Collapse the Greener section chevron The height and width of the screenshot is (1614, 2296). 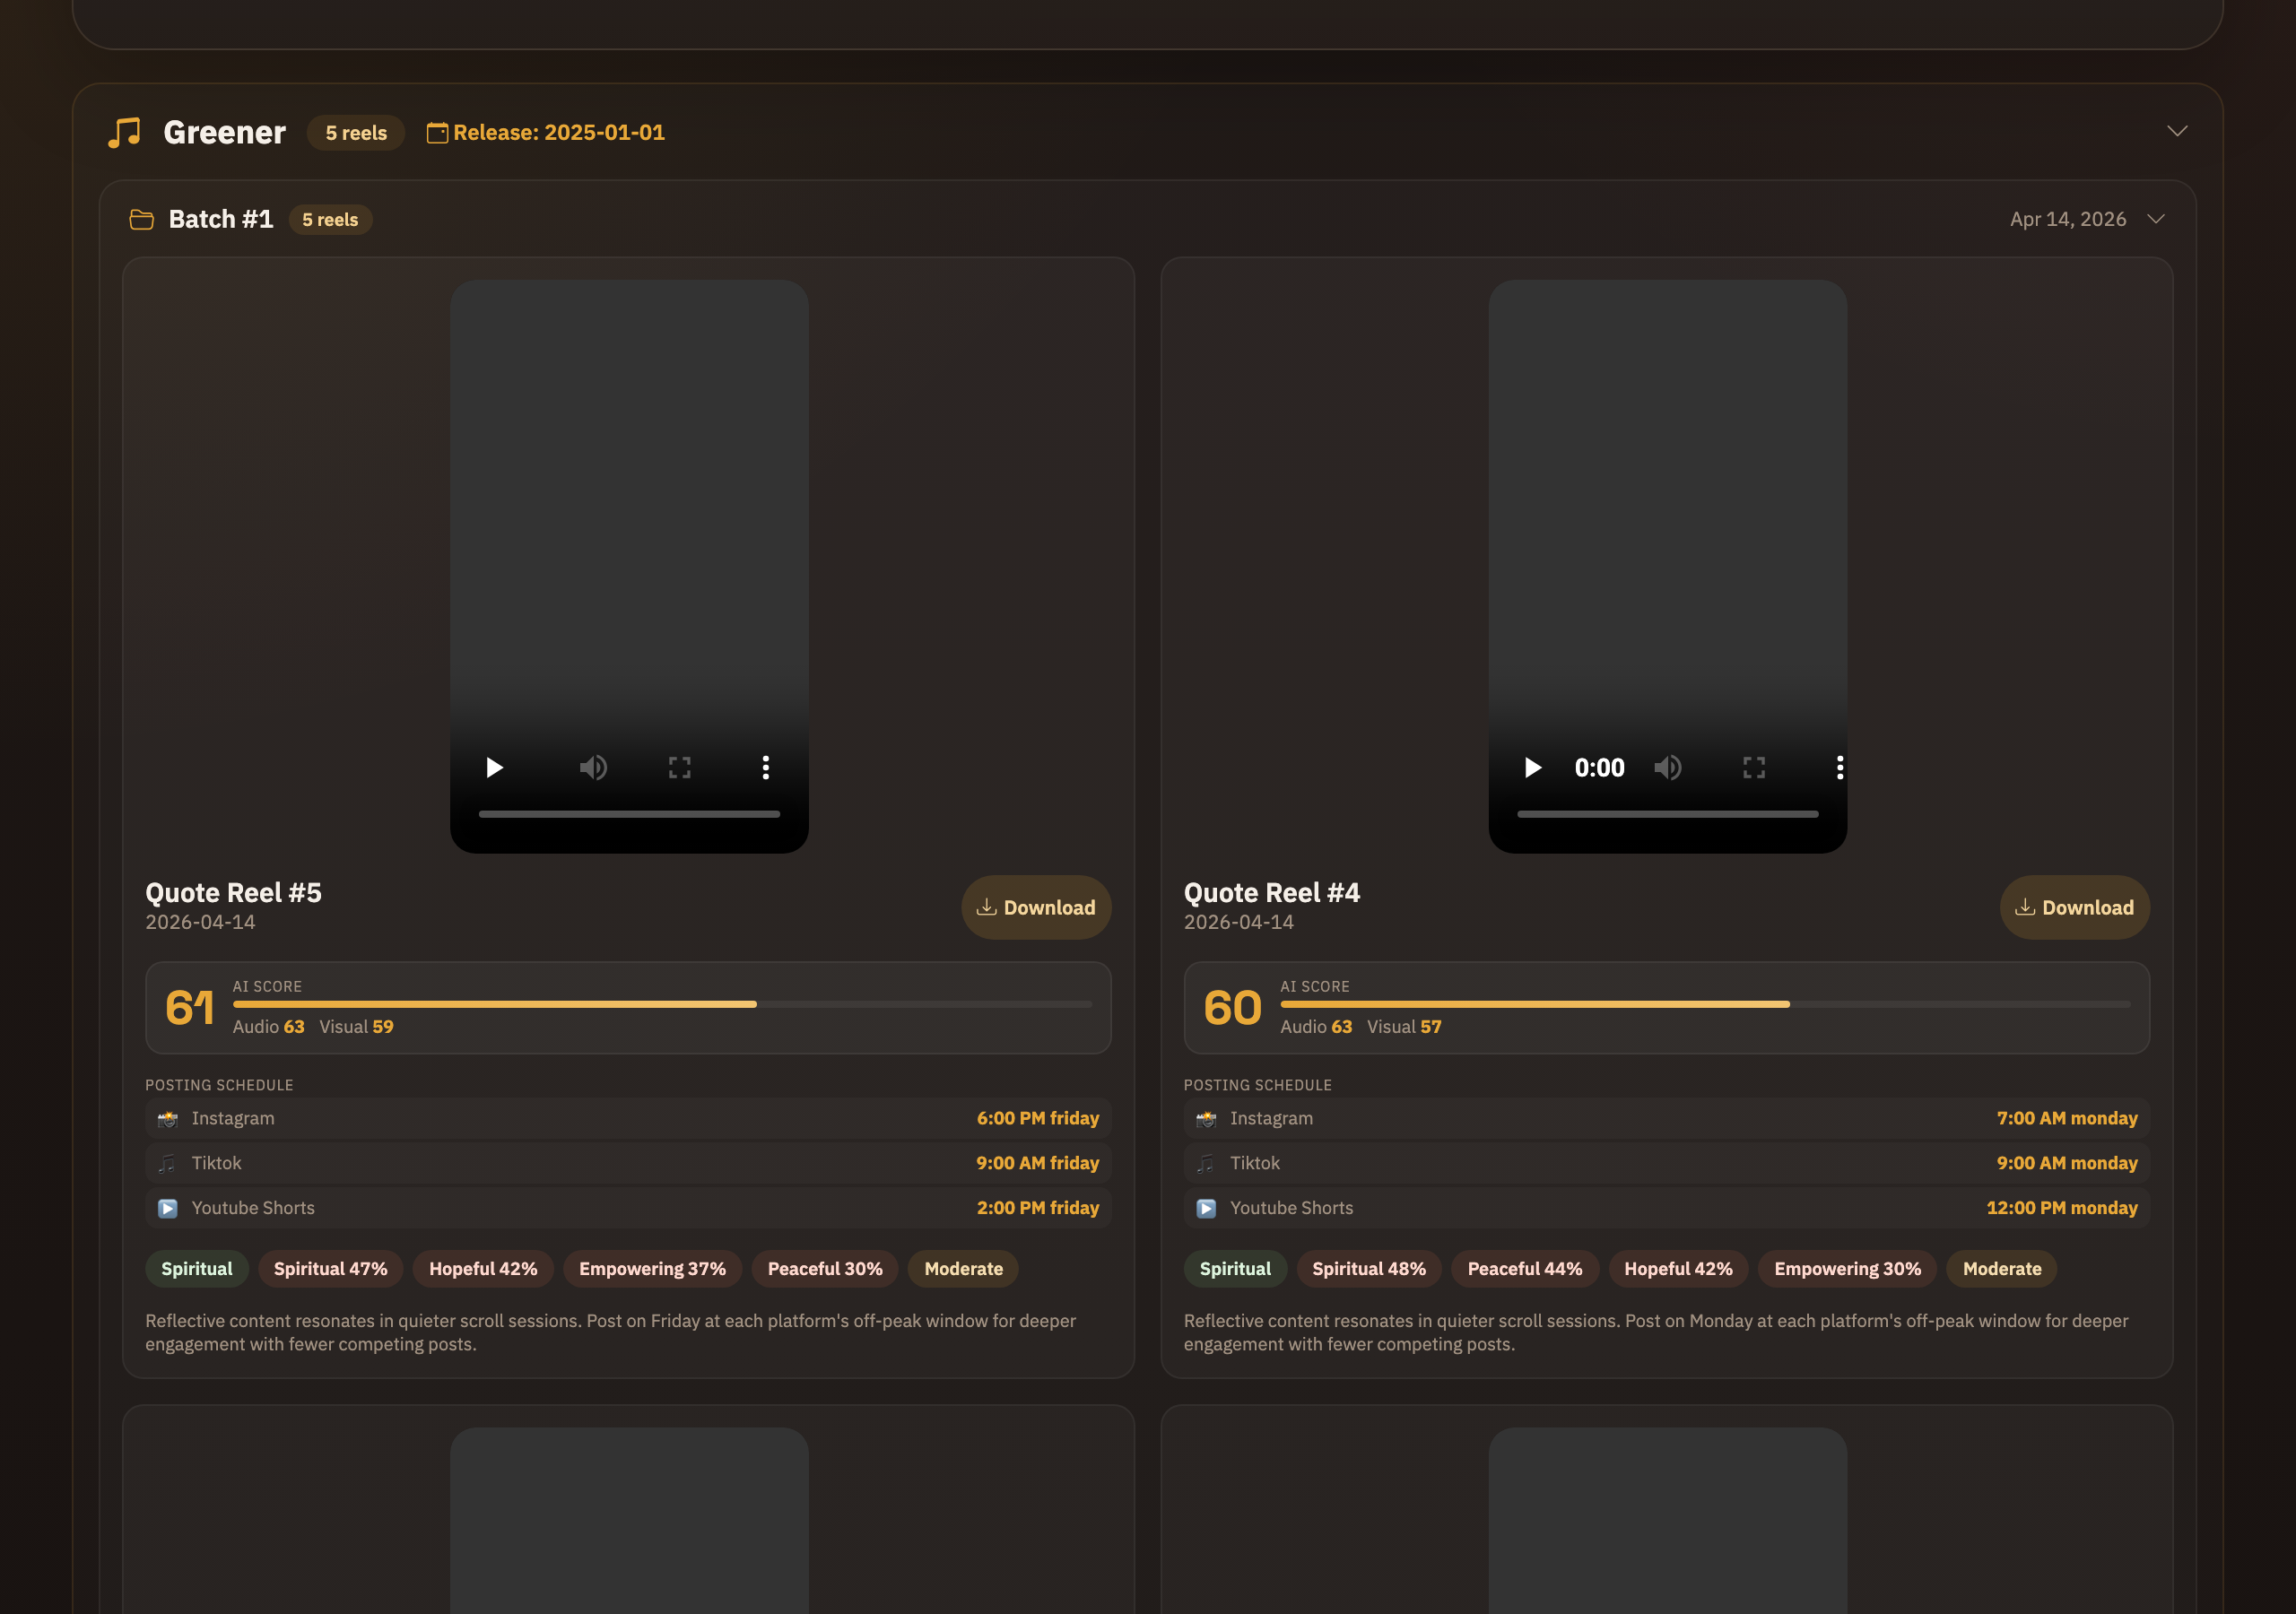[x=2177, y=132]
